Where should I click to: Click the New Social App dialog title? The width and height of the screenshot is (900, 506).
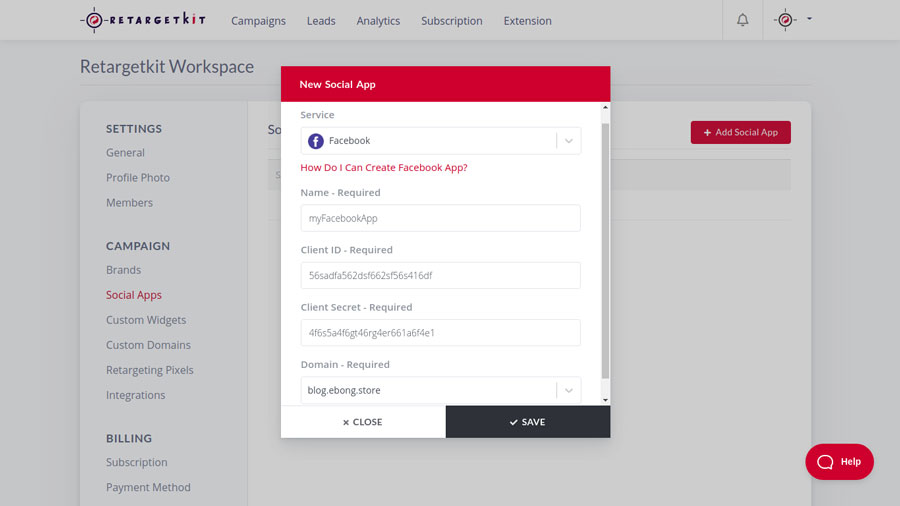click(x=338, y=84)
